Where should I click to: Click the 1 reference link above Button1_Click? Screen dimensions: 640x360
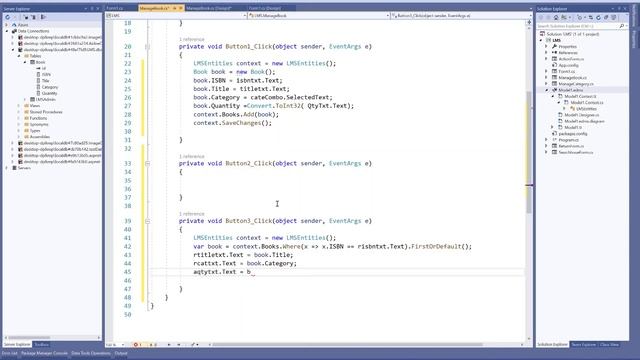(x=191, y=40)
